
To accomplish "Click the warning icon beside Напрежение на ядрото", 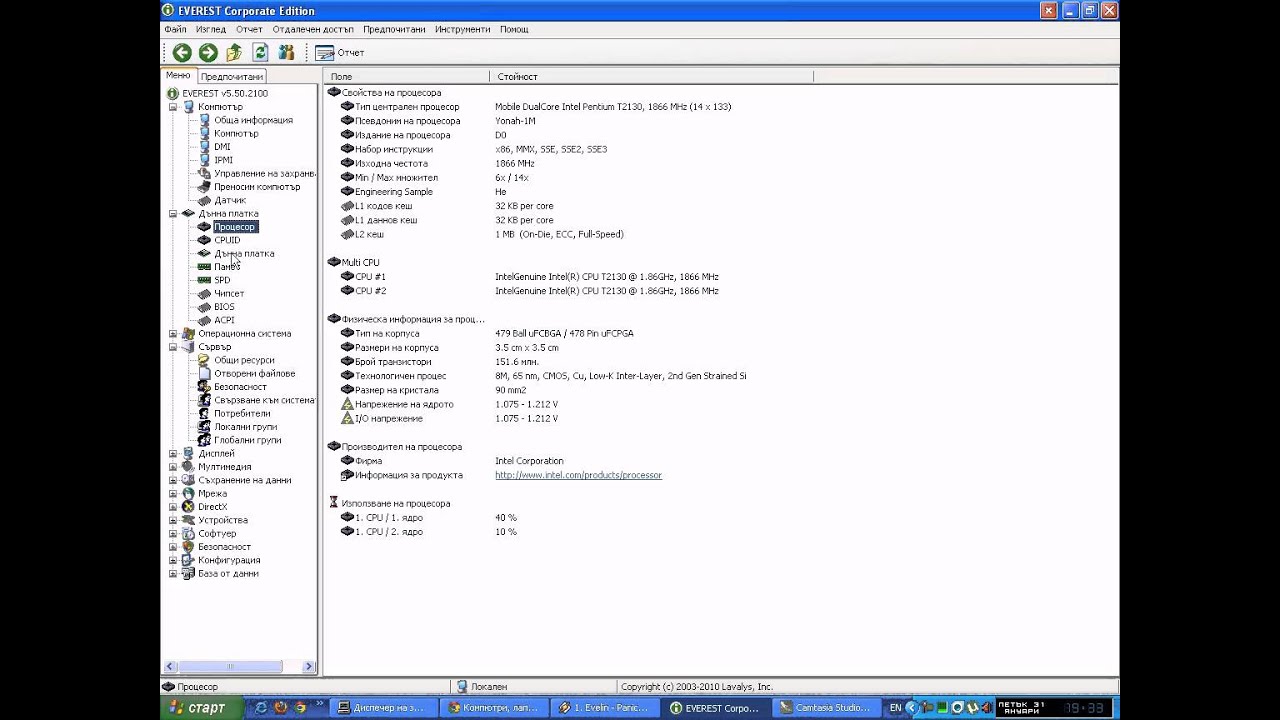I will pos(347,404).
